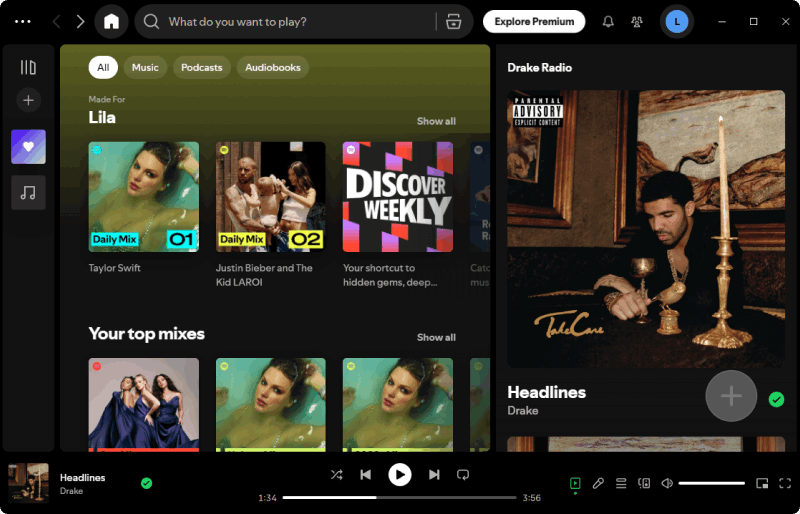Toggle repeat in the player bar
The width and height of the screenshot is (800, 514).
coord(463,475)
